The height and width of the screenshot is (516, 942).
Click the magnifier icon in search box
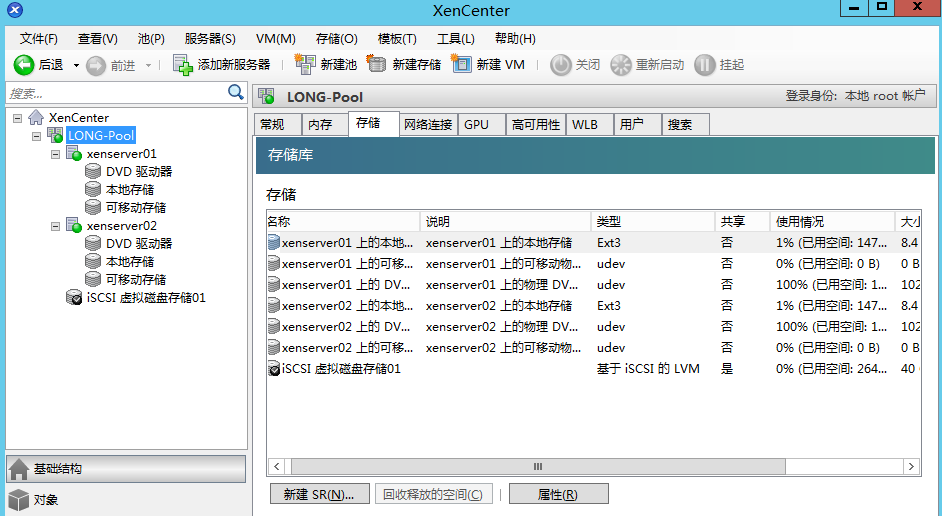236,92
